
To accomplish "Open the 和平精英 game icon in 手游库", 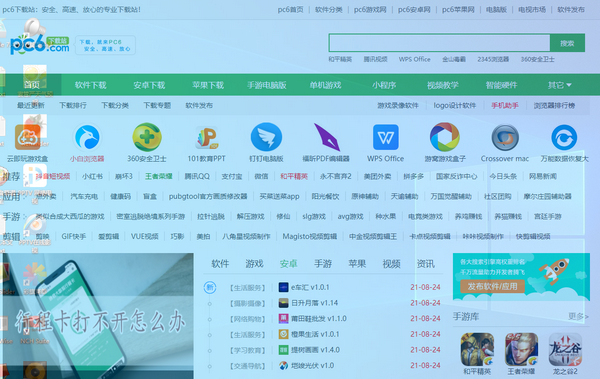I will (x=477, y=349).
